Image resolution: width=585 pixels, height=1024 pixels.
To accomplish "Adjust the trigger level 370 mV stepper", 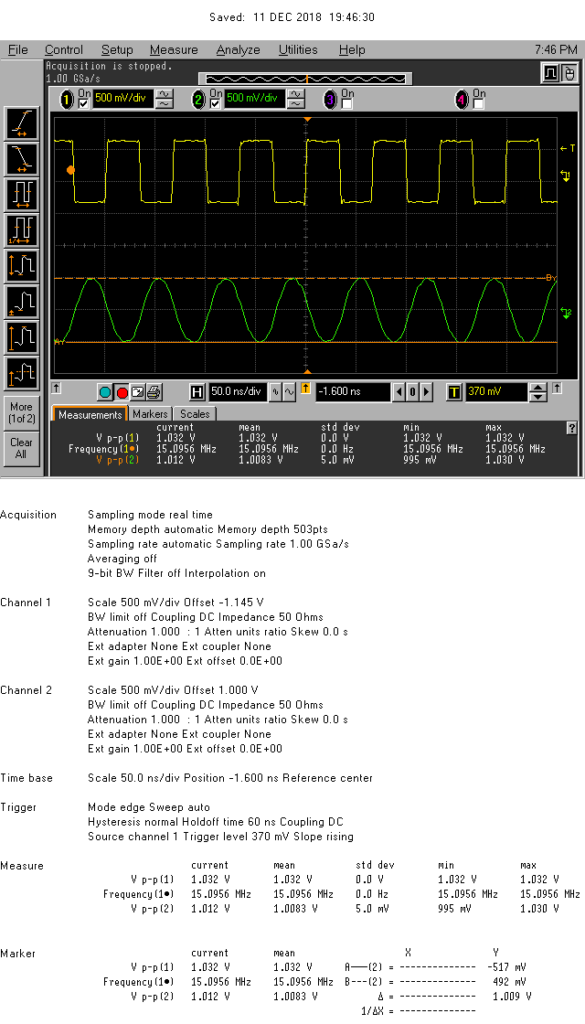I will 537,392.
